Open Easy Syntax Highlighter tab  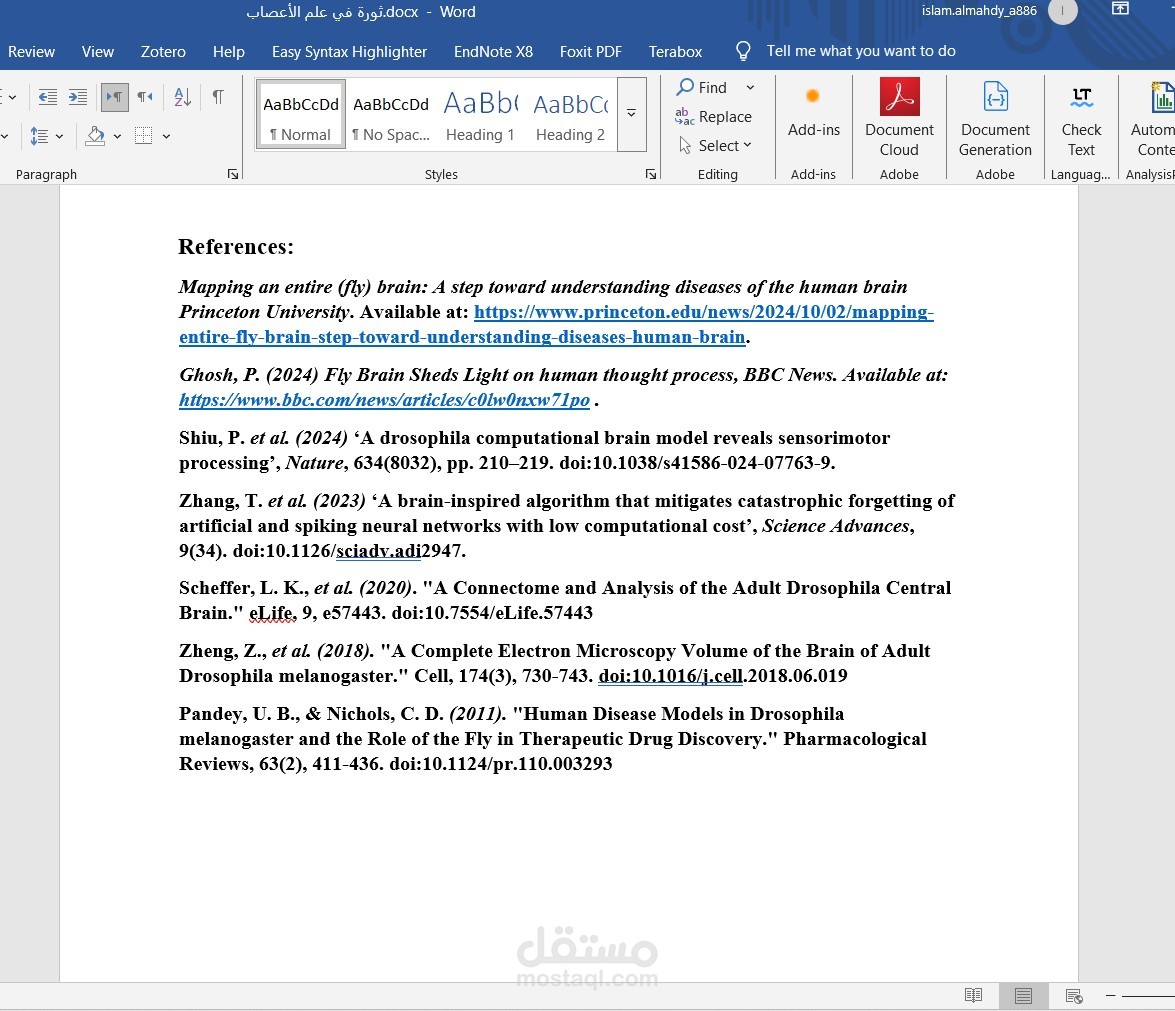pyautogui.click(x=349, y=52)
